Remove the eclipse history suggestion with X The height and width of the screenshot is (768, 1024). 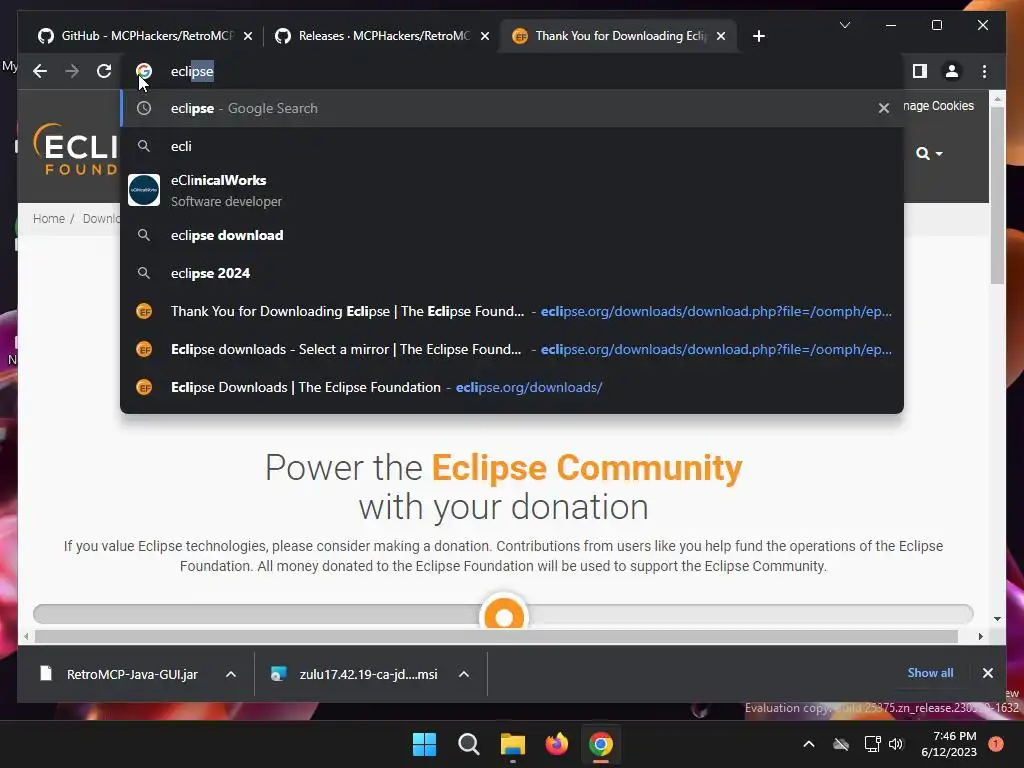(x=884, y=108)
